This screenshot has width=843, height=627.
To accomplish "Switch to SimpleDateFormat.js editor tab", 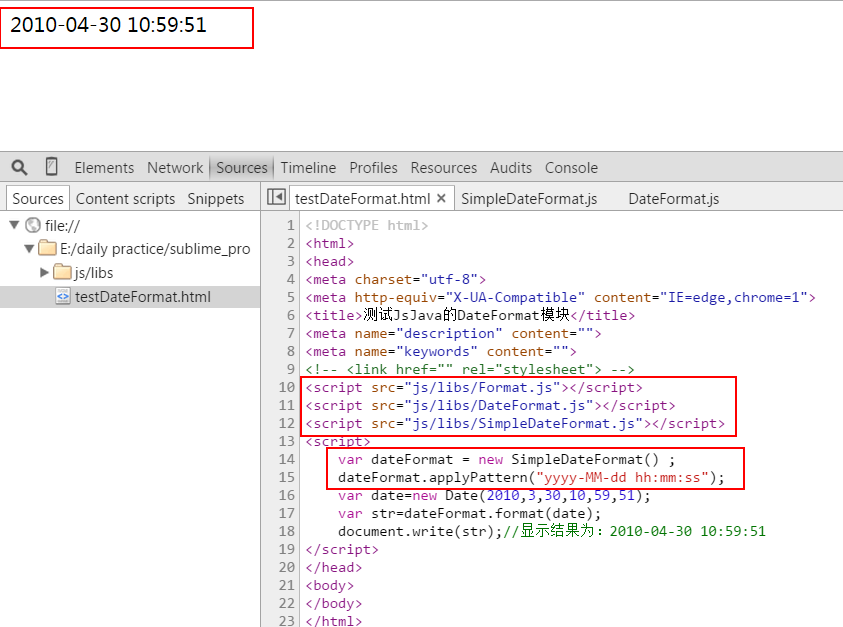I will [x=529, y=198].
